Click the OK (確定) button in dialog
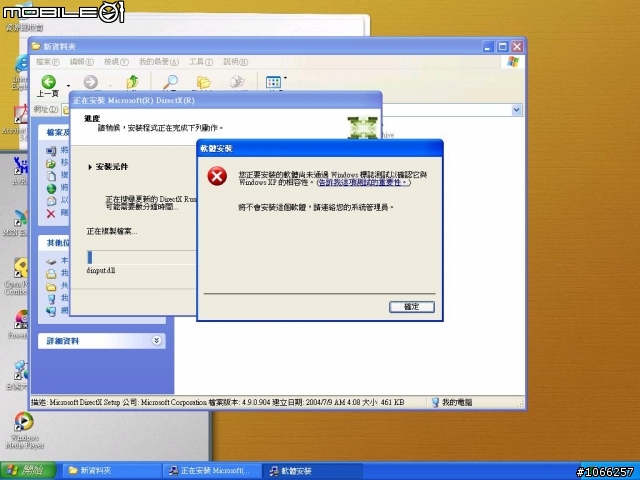This screenshot has width=640, height=480. click(x=411, y=307)
